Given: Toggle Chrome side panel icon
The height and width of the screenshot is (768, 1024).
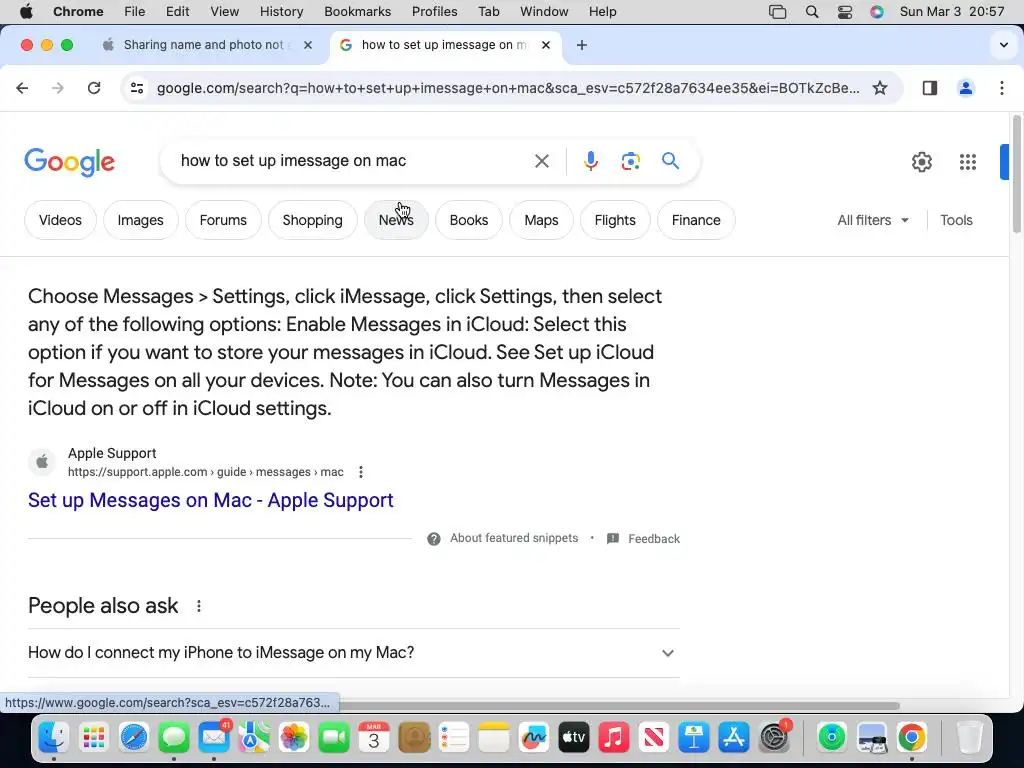Looking at the screenshot, I should click(930, 88).
